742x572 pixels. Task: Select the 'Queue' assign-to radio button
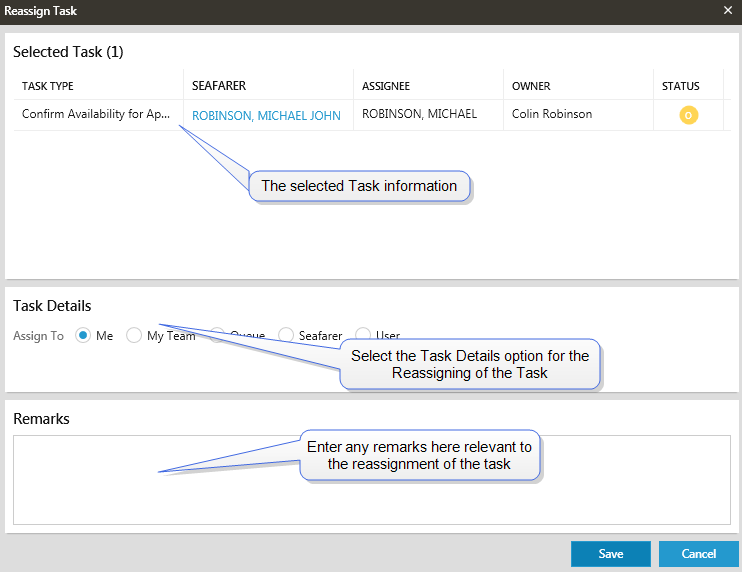pyautogui.click(x=217, y=336)
